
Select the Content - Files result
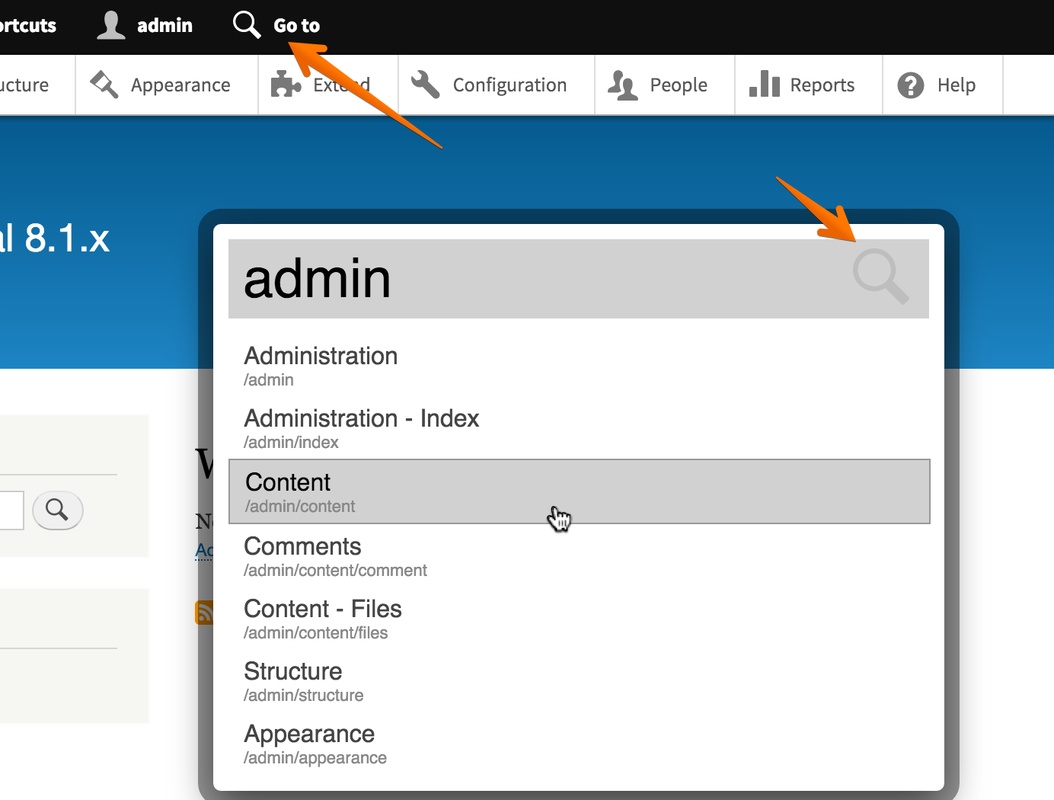579,618
